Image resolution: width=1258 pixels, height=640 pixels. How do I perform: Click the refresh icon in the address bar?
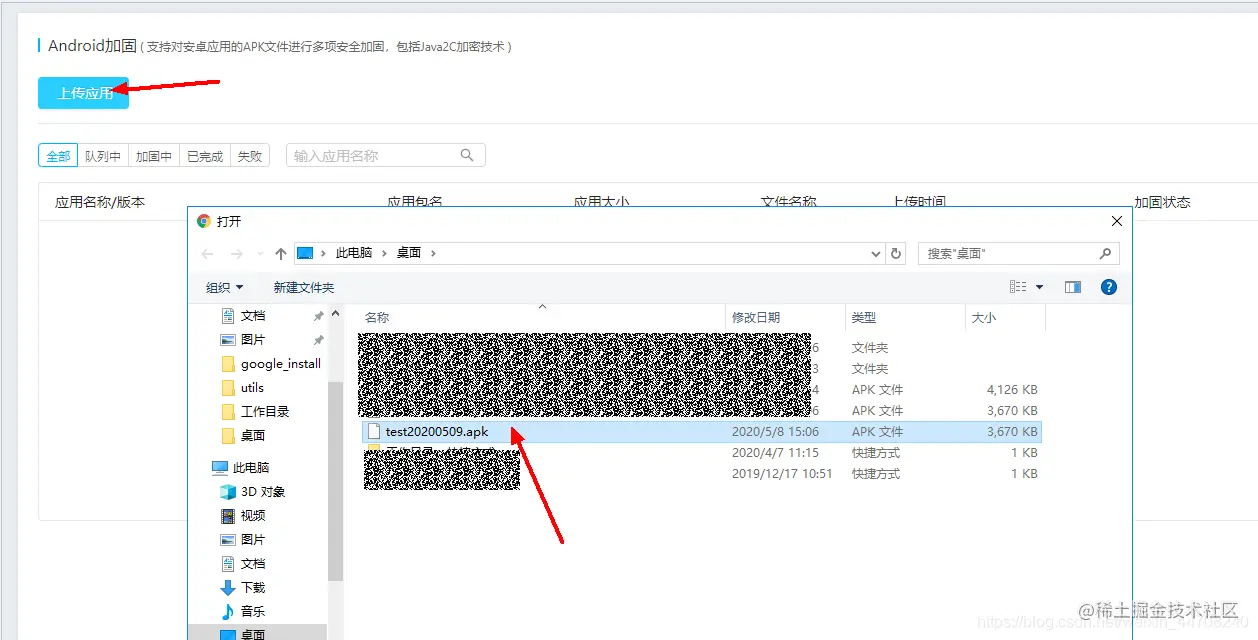(x=895, y=253)
